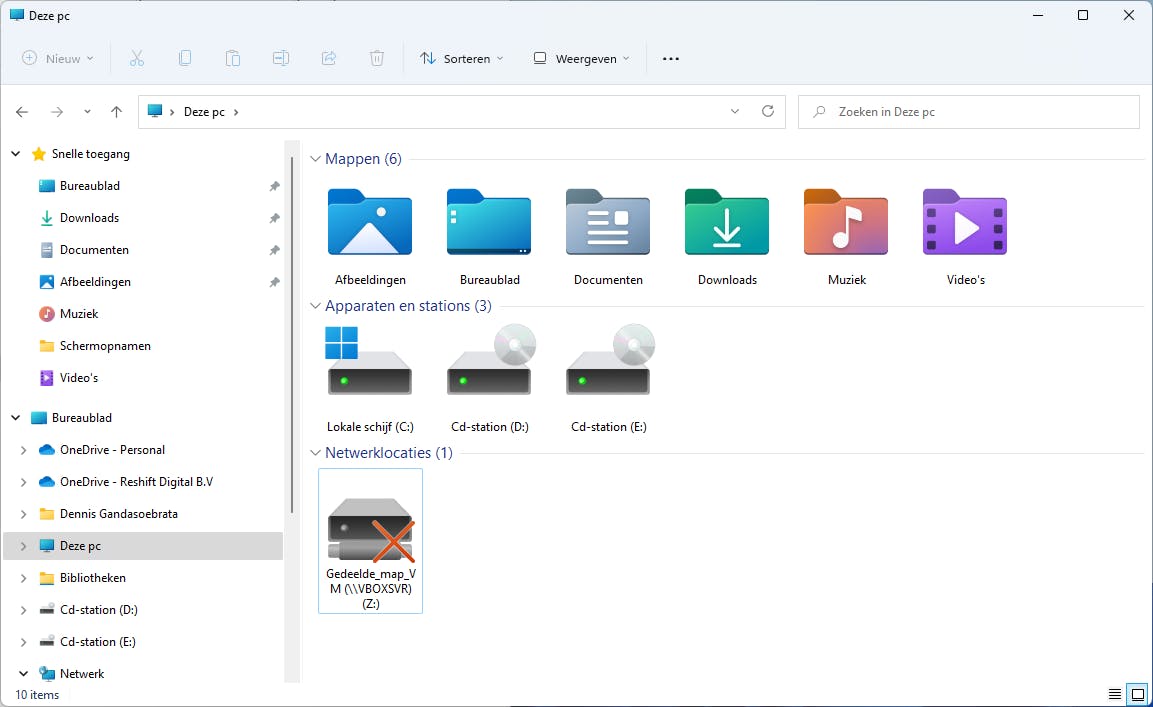The height and width of the screenshot is (707, 1153).
Task: Select Downloads in Snelle toegang
Action: pos(89,218)
